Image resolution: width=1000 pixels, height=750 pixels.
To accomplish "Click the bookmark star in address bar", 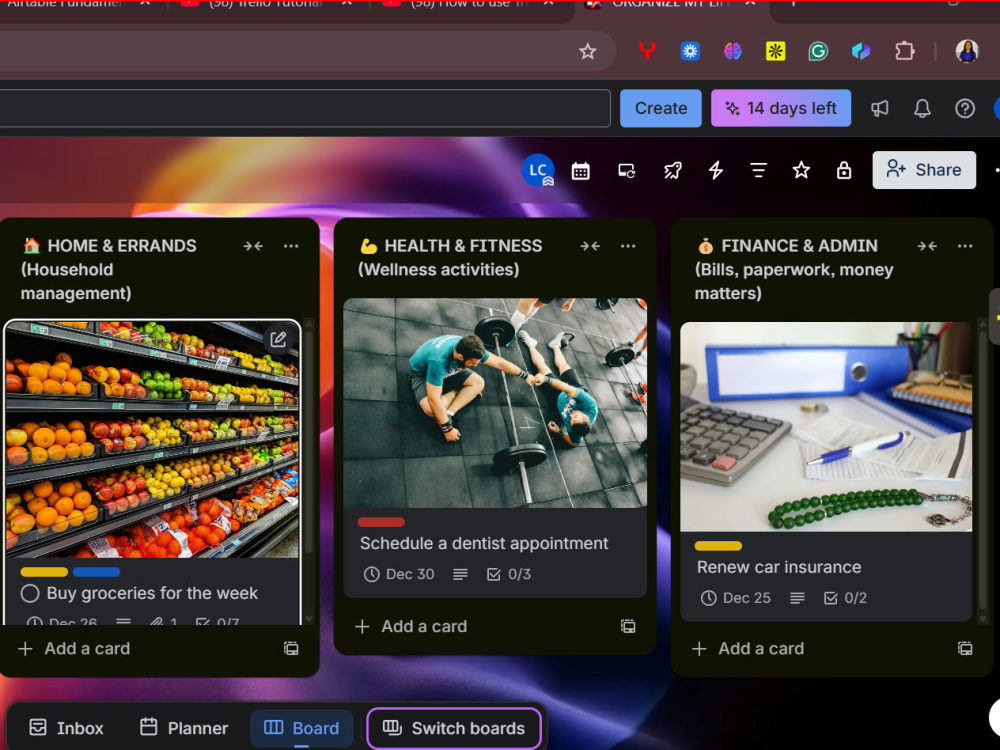I will pos(587,51).
